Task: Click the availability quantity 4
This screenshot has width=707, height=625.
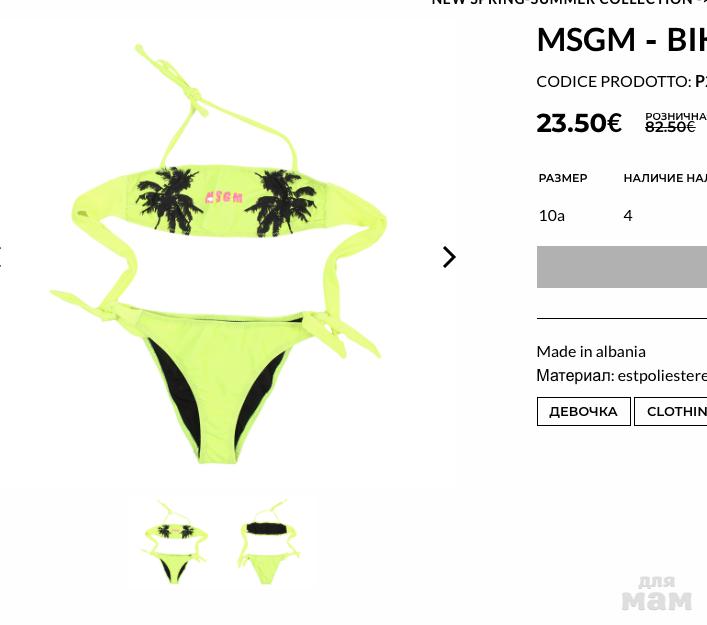Action: pyautogui.click(x=628, y=216)
